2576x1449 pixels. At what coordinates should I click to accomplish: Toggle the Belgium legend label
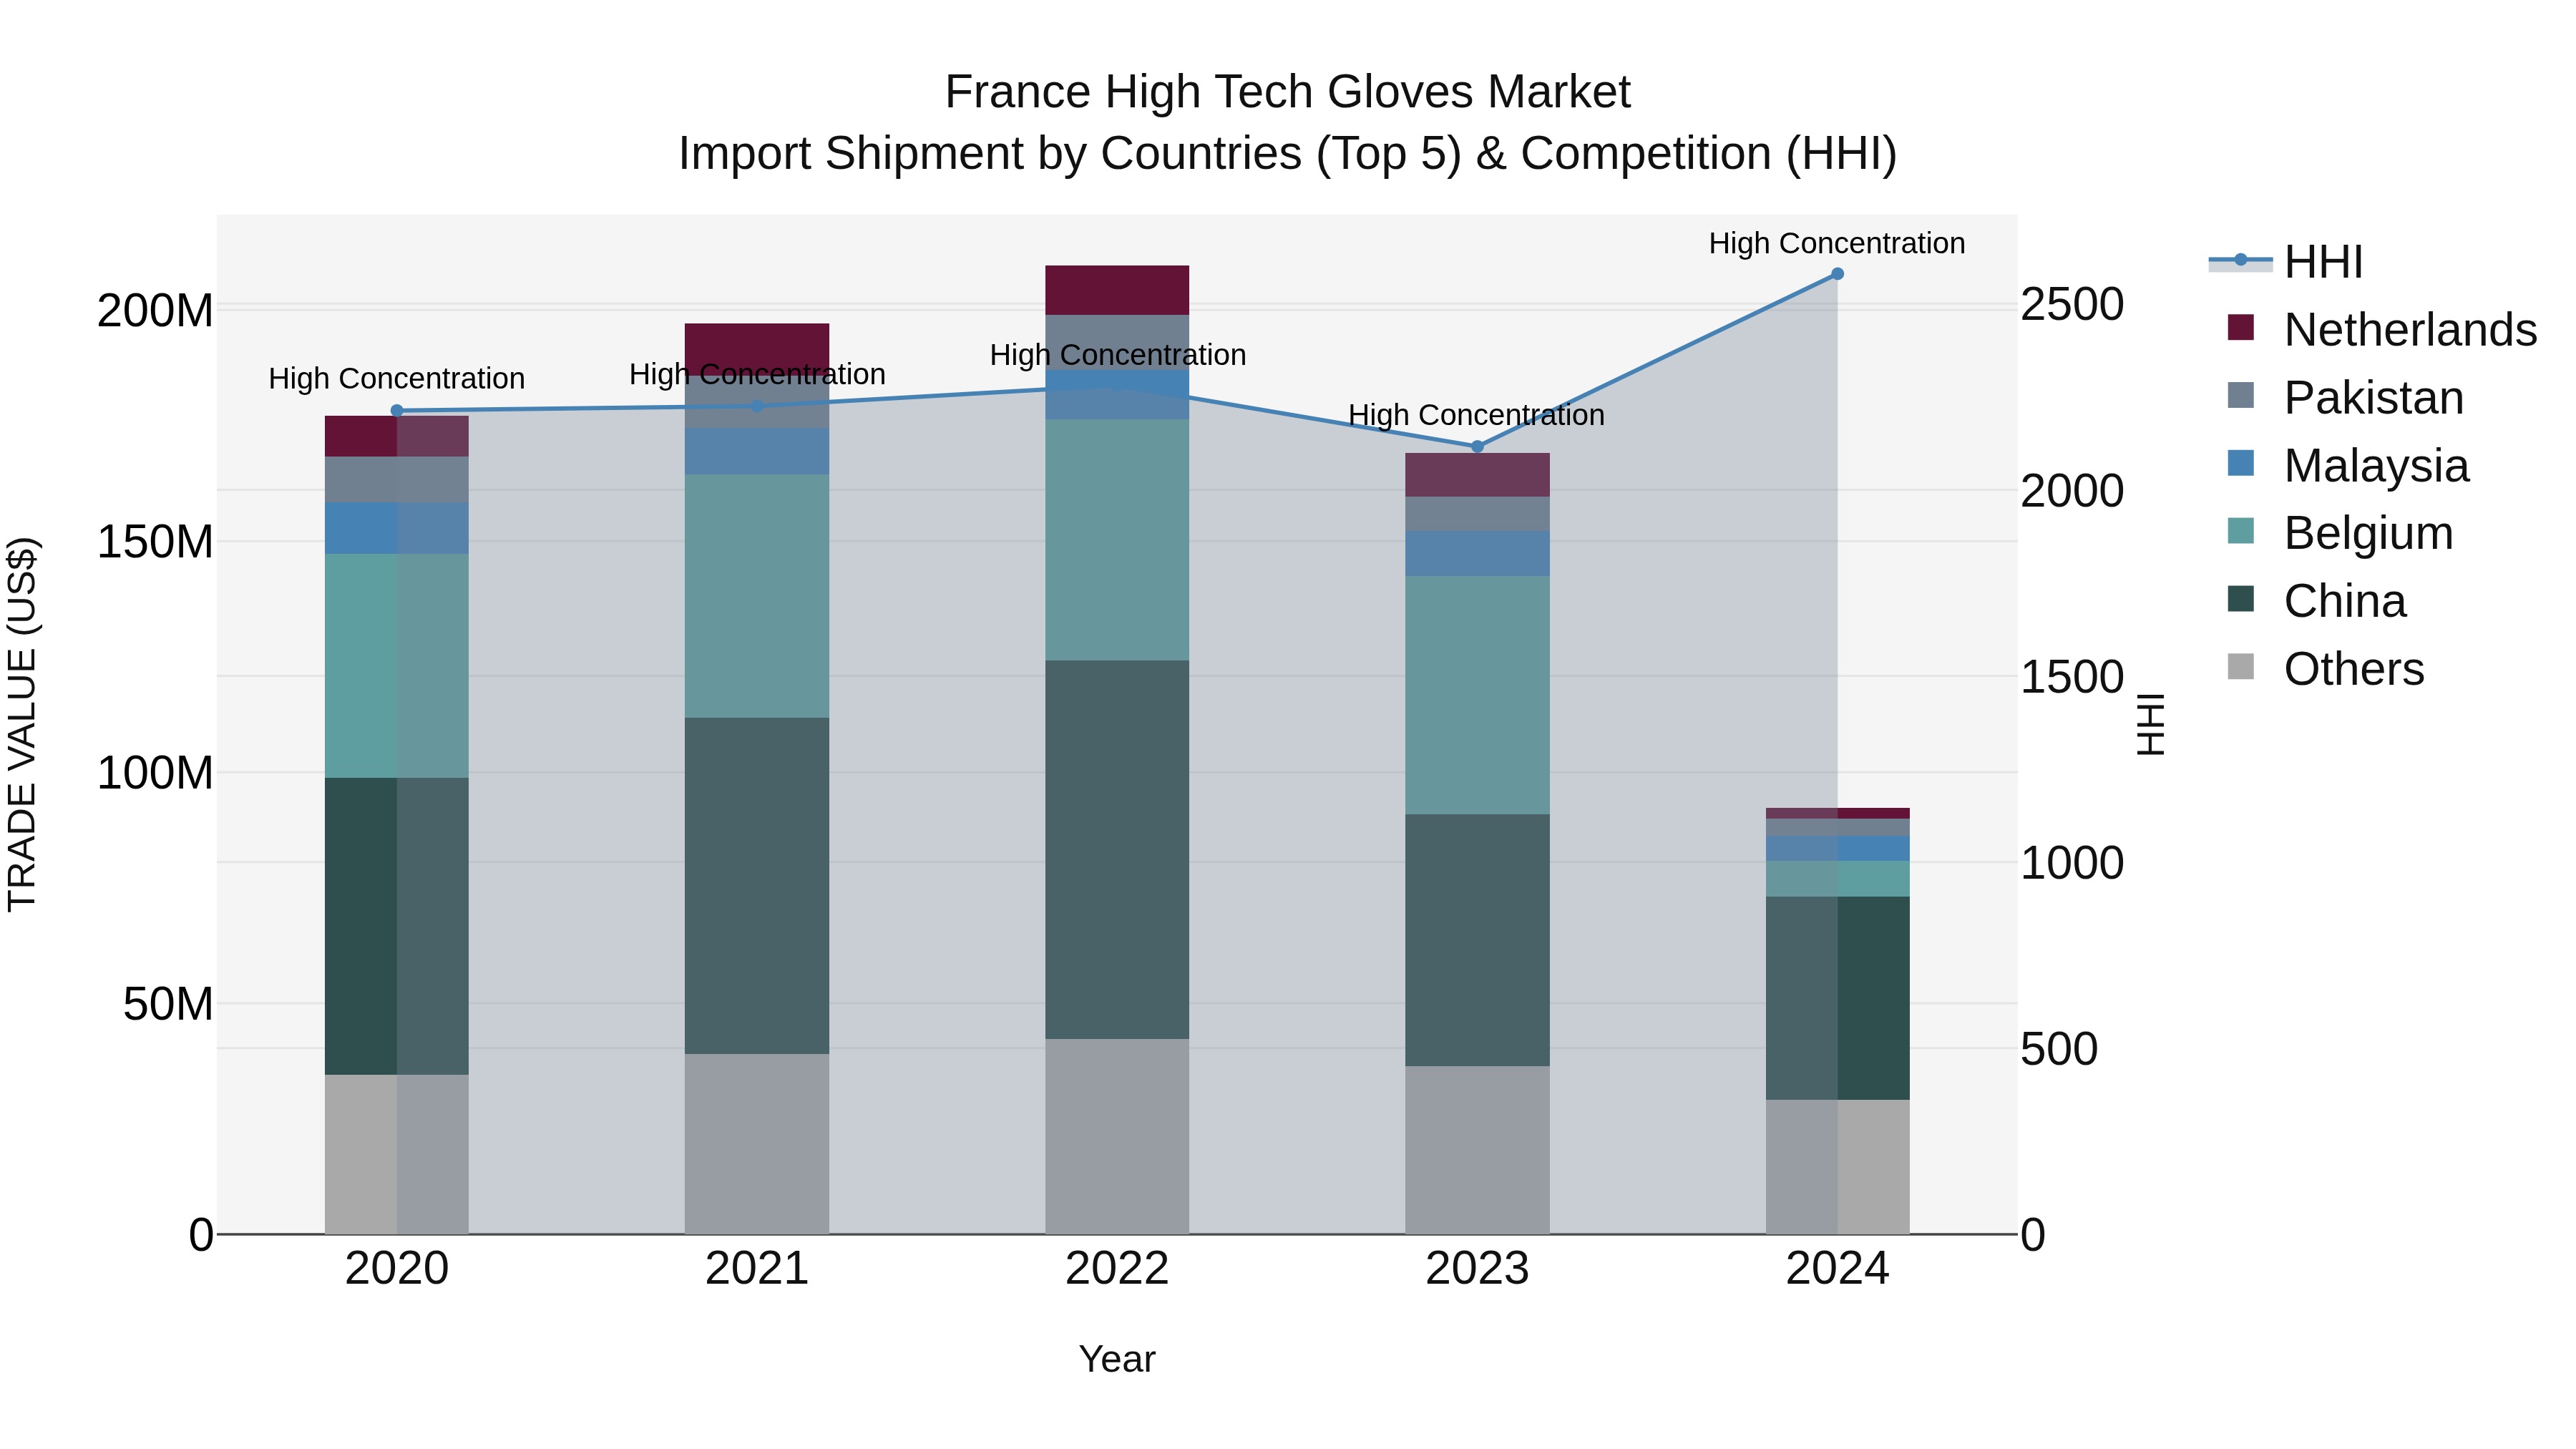pos(2369,533)
